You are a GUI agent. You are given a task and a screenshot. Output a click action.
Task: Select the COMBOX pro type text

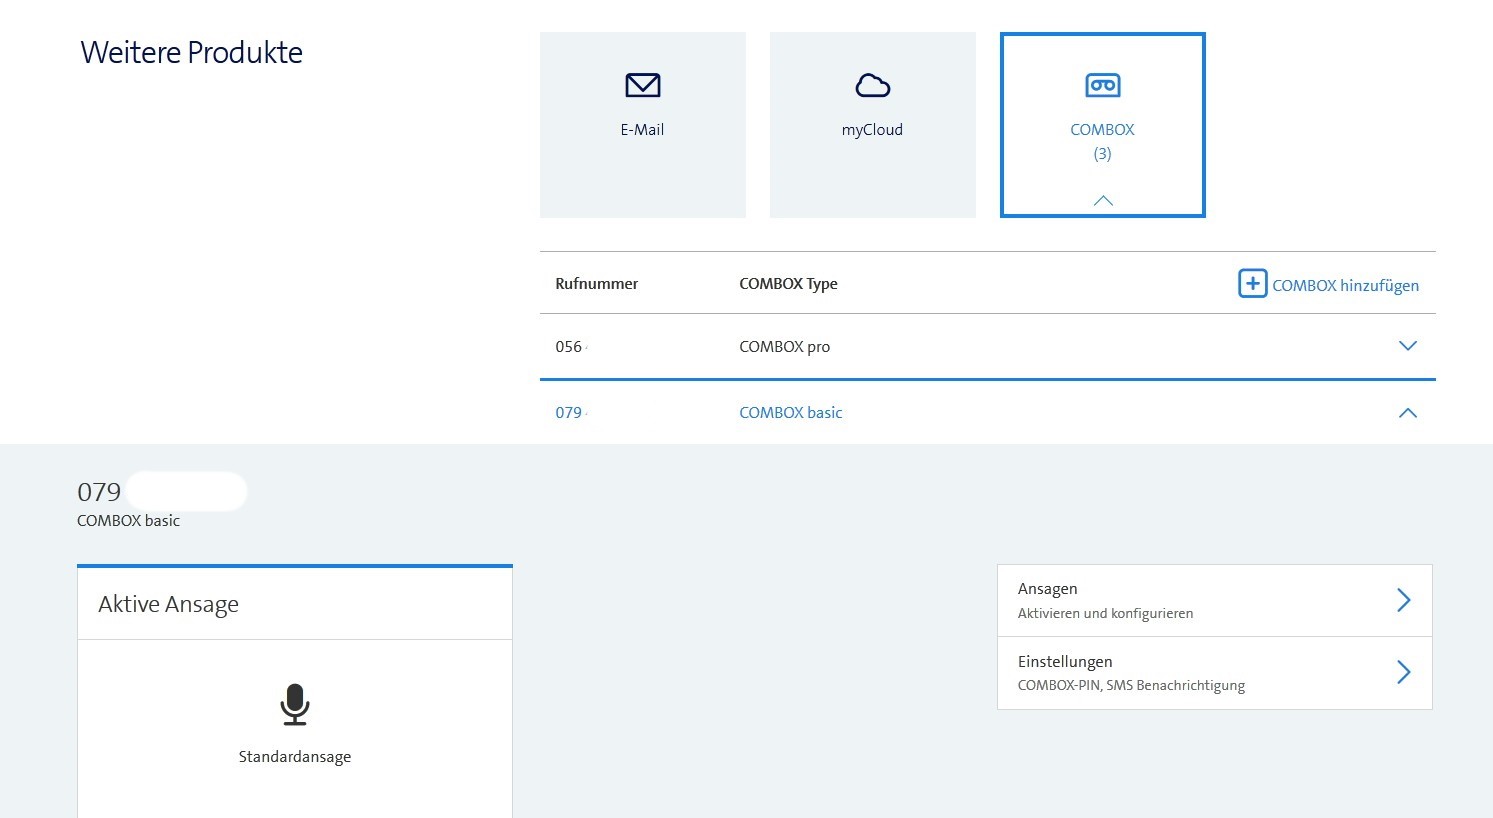784,347
